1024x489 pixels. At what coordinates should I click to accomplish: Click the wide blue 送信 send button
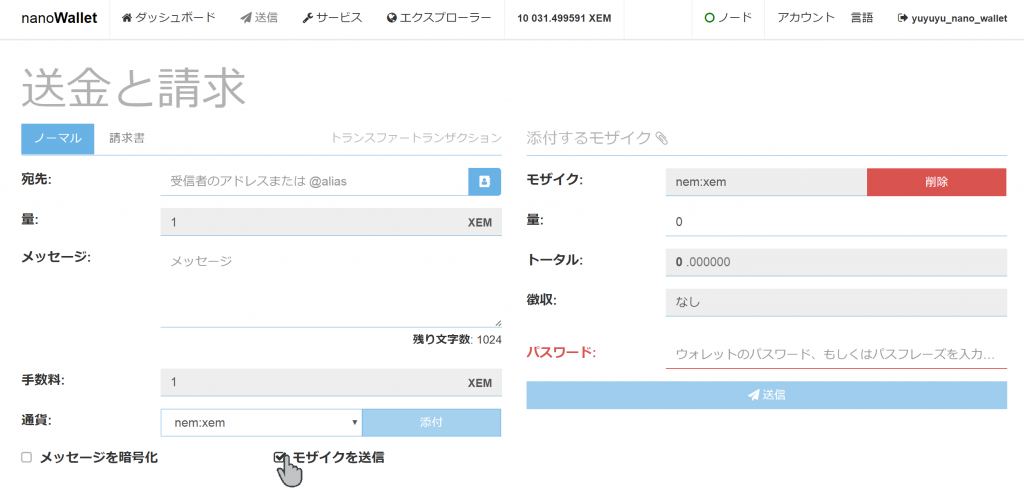tap(766, 395)
